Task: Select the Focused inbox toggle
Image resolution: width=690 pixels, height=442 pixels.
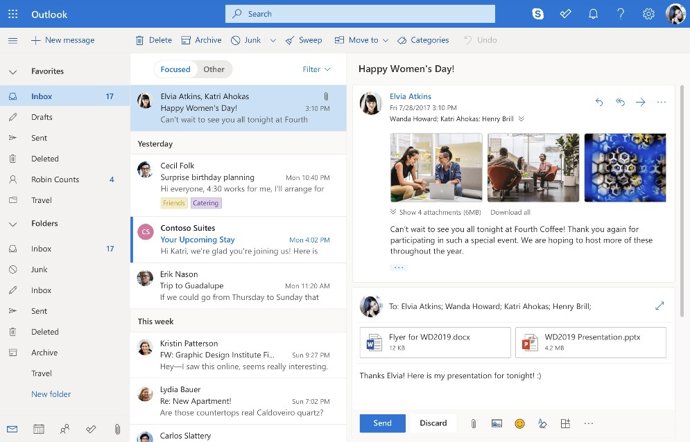Action: tap(175, 69)
